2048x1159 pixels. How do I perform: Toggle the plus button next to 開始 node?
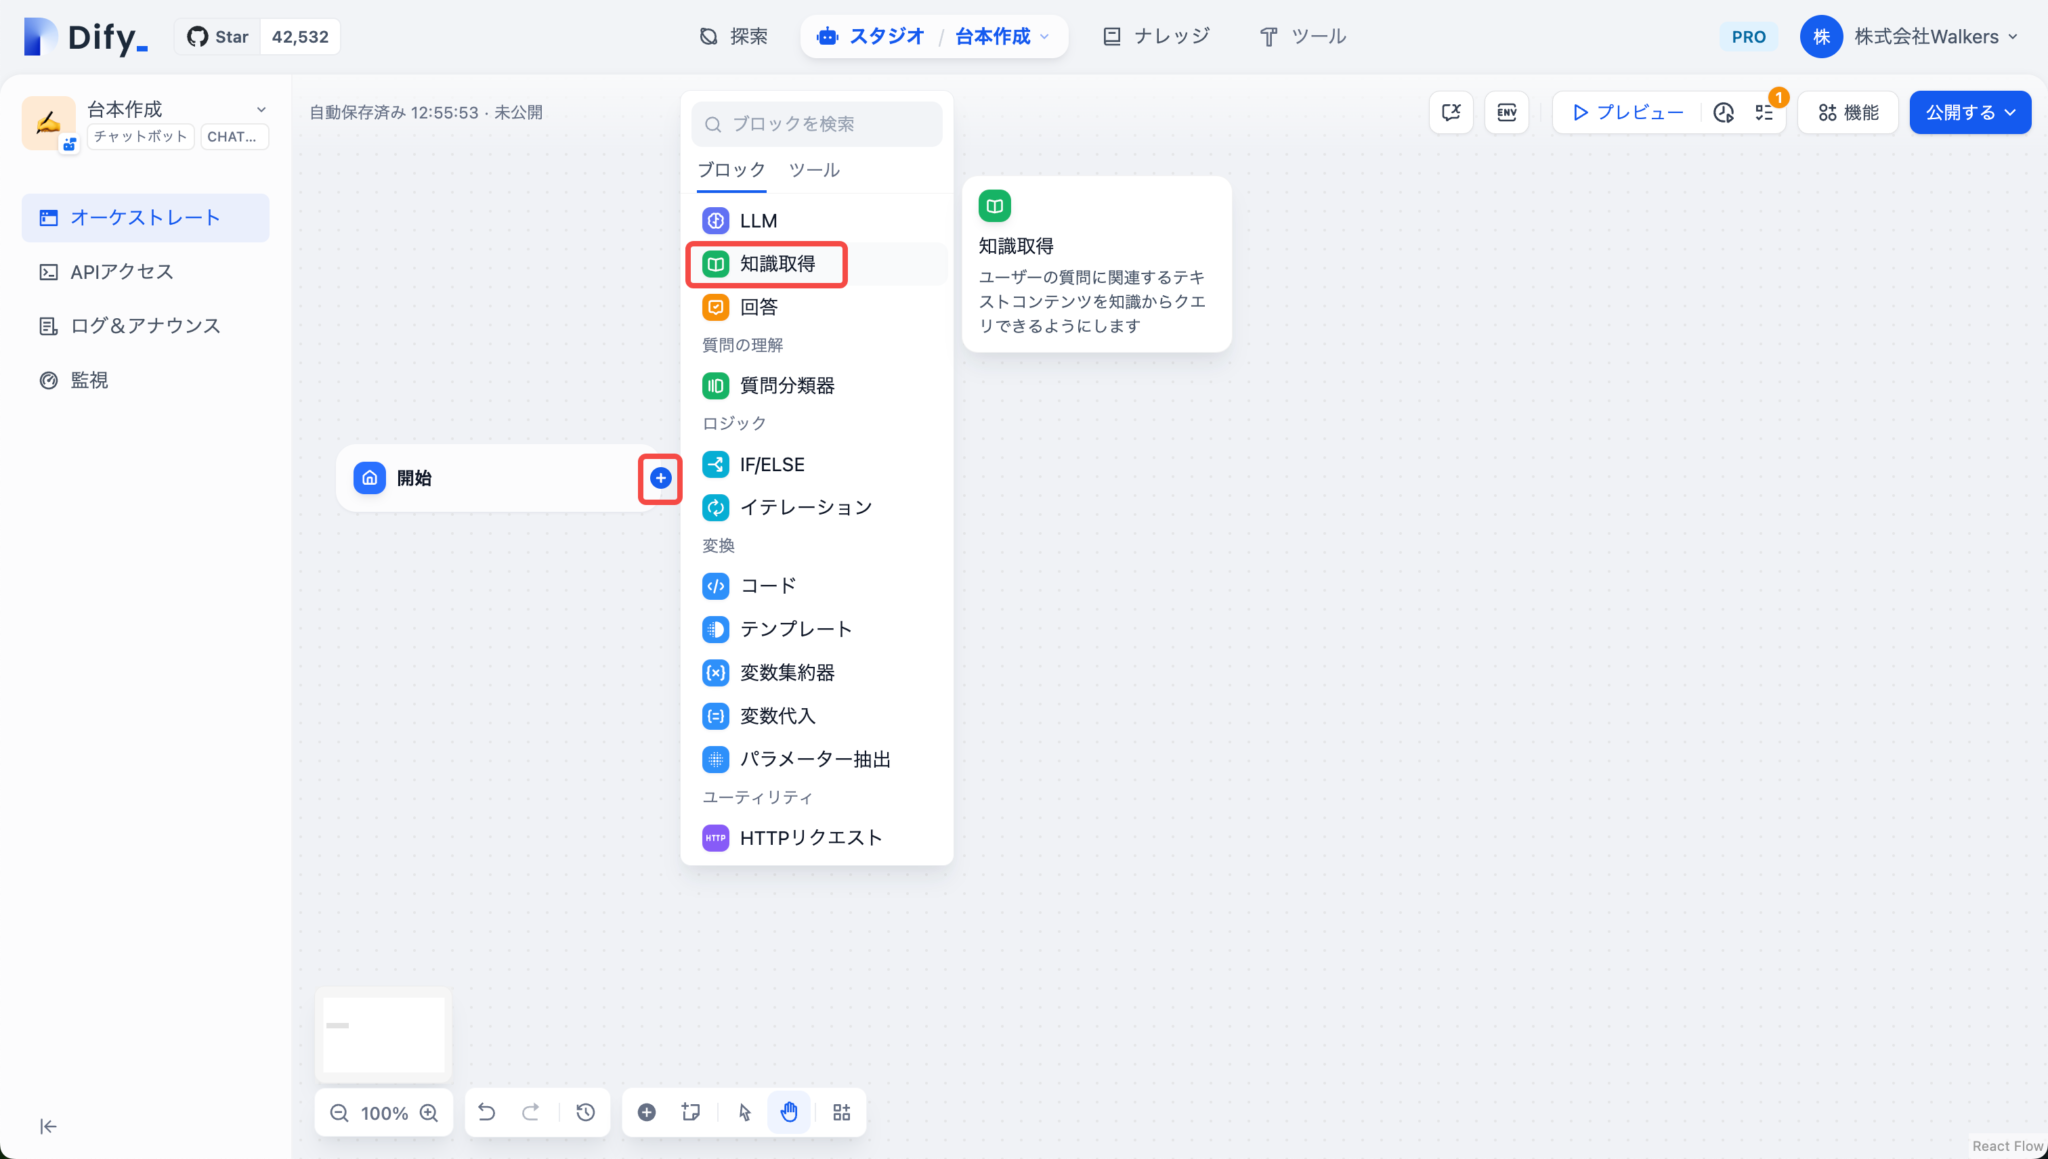(x=660, y=478)
